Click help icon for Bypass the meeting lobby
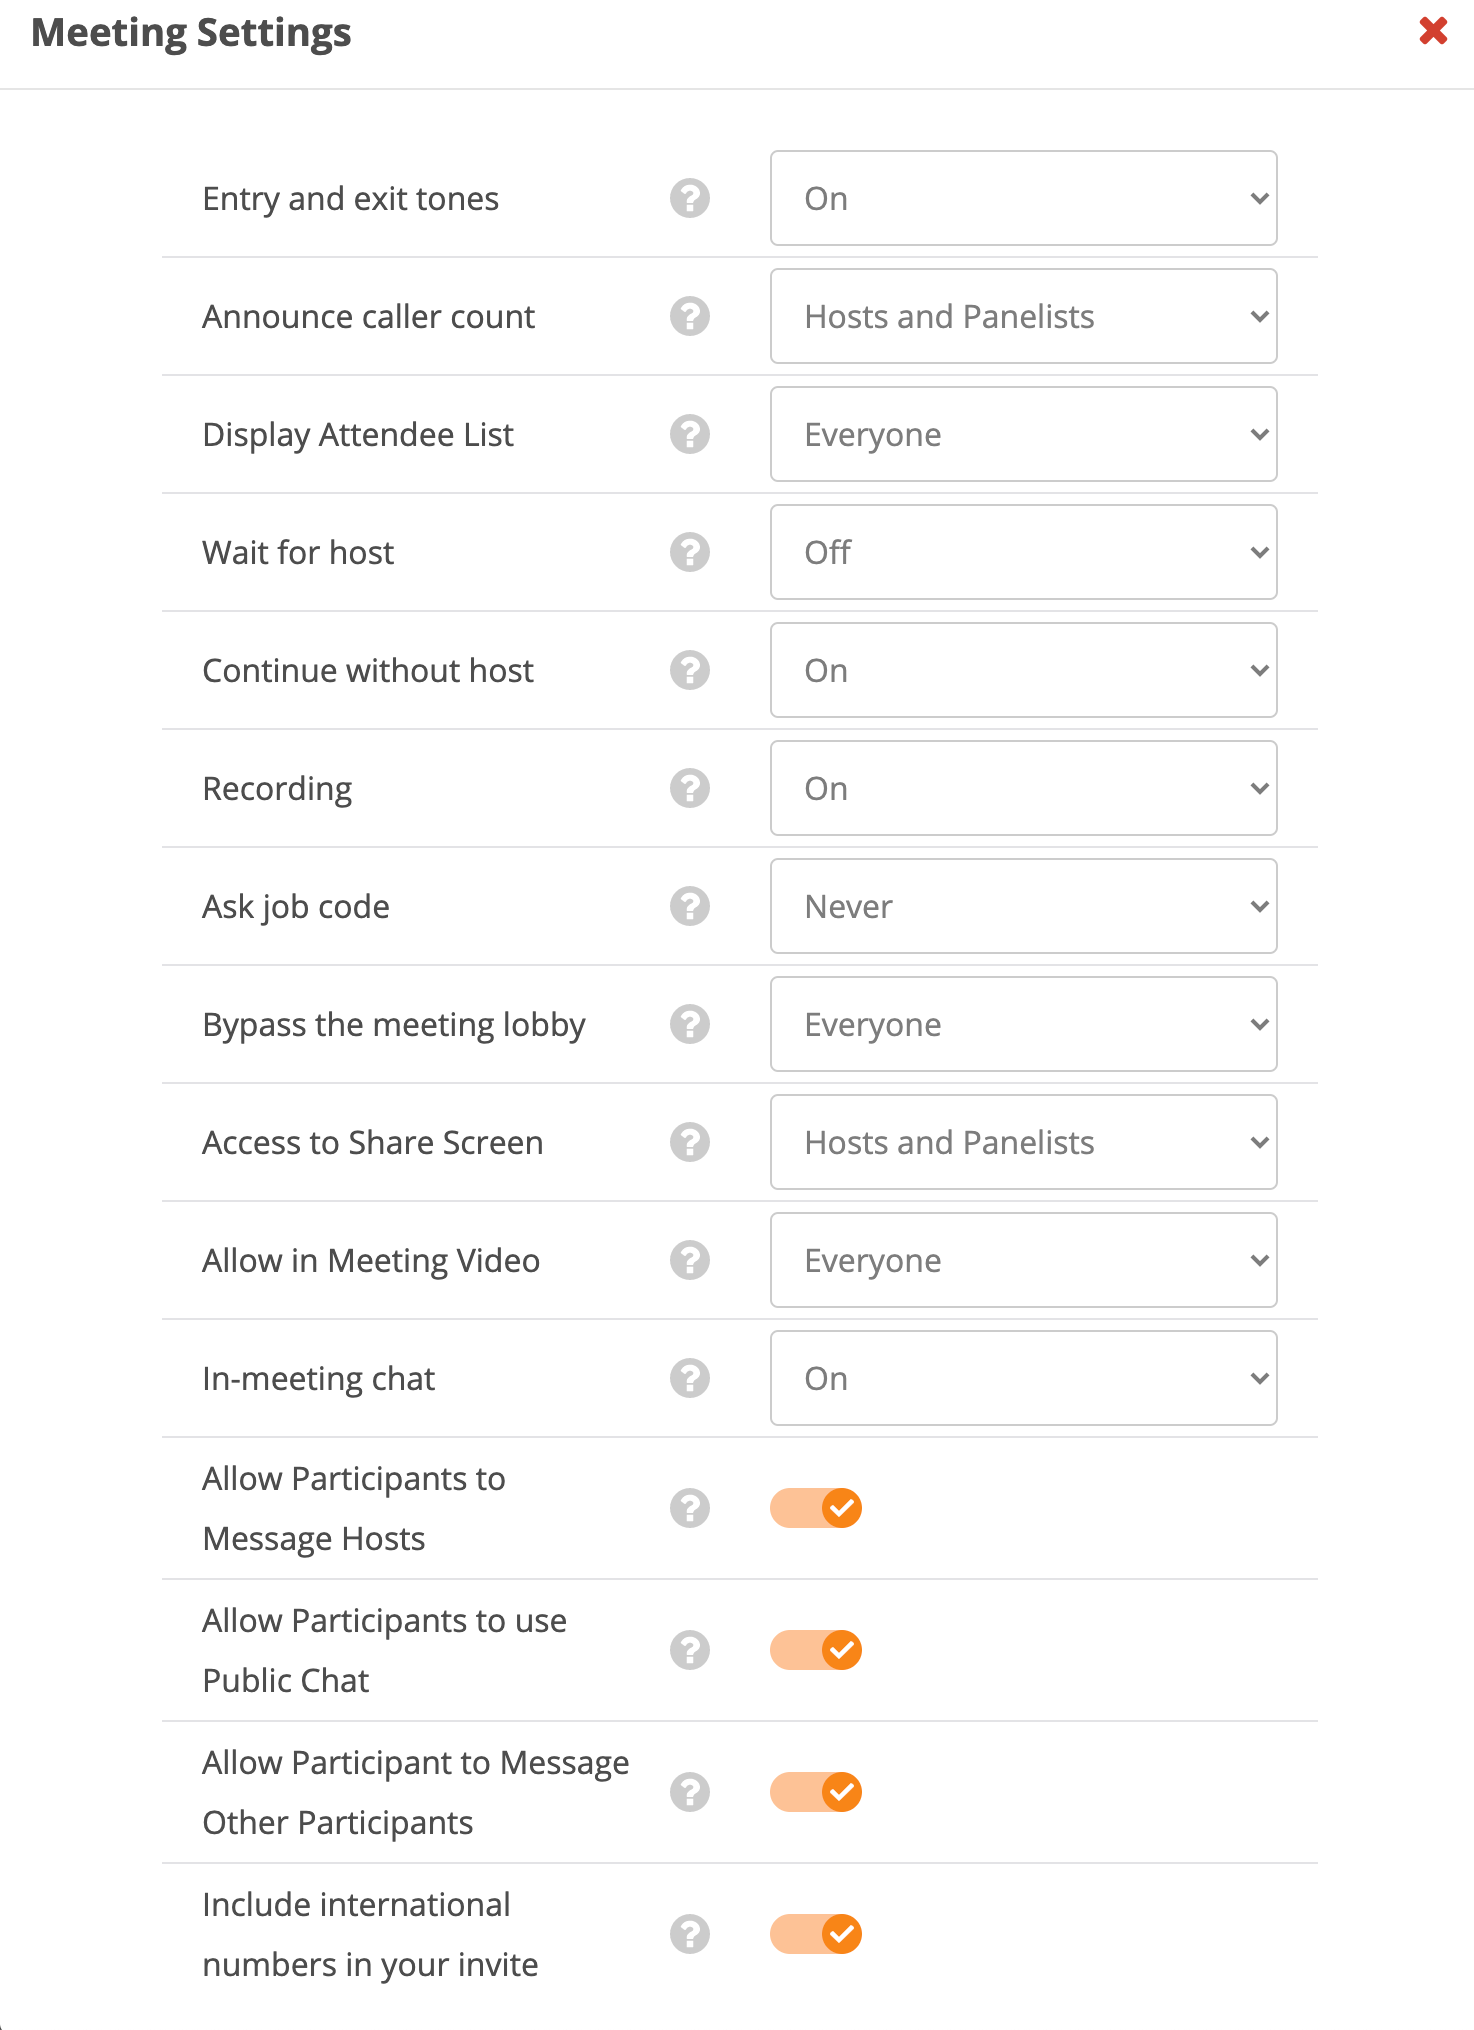This screenshot has height=2030, width=1474. [690, 1024]
